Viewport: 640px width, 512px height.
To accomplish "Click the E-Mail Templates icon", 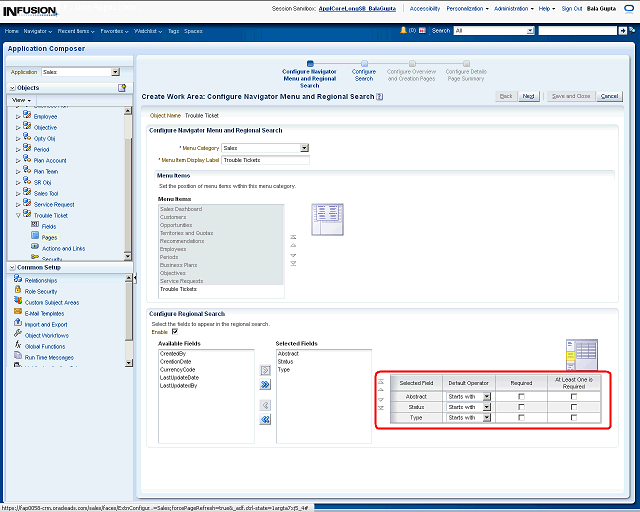I will point(18,313).
